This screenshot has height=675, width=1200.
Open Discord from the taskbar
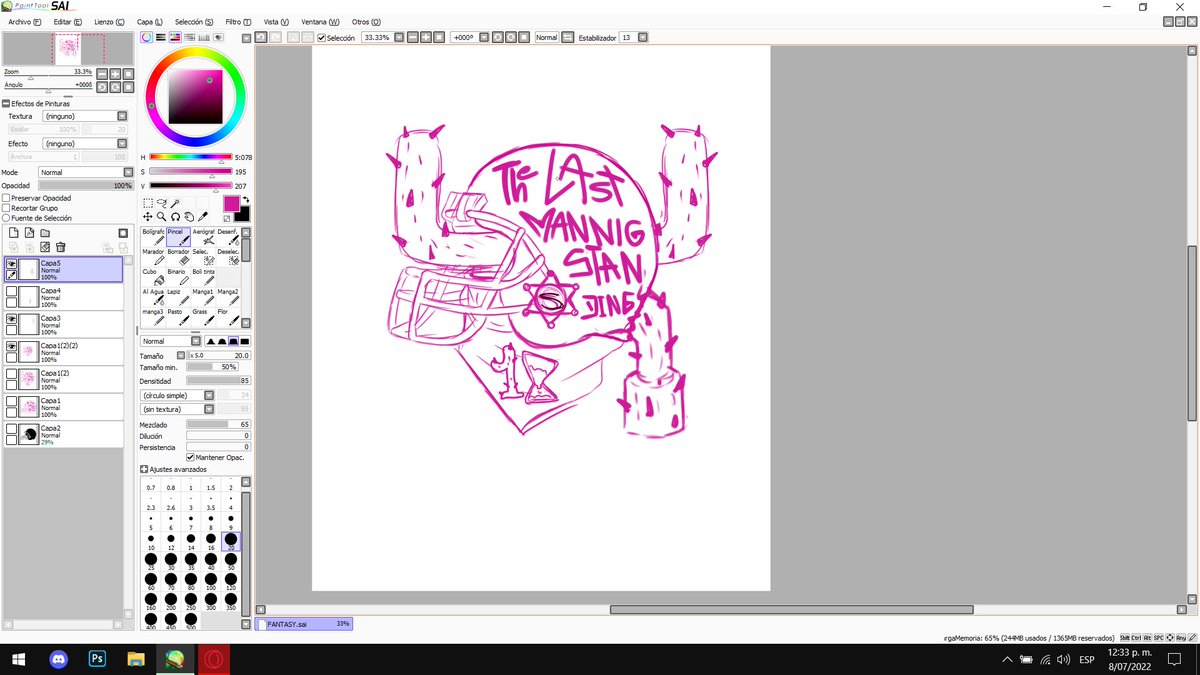click(58, 659)
